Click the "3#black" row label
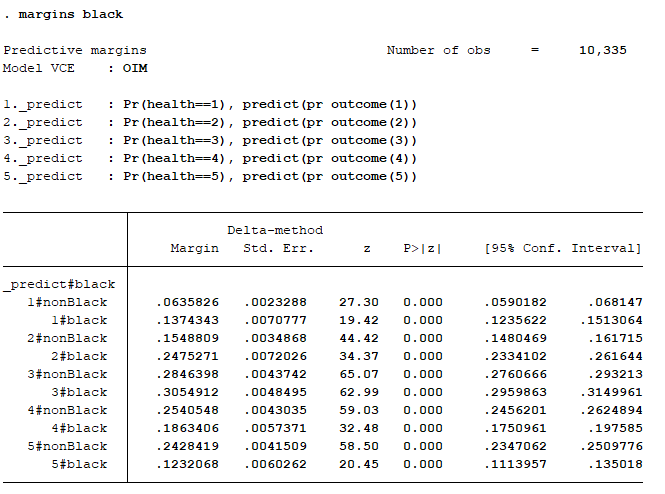 point(79,393)
